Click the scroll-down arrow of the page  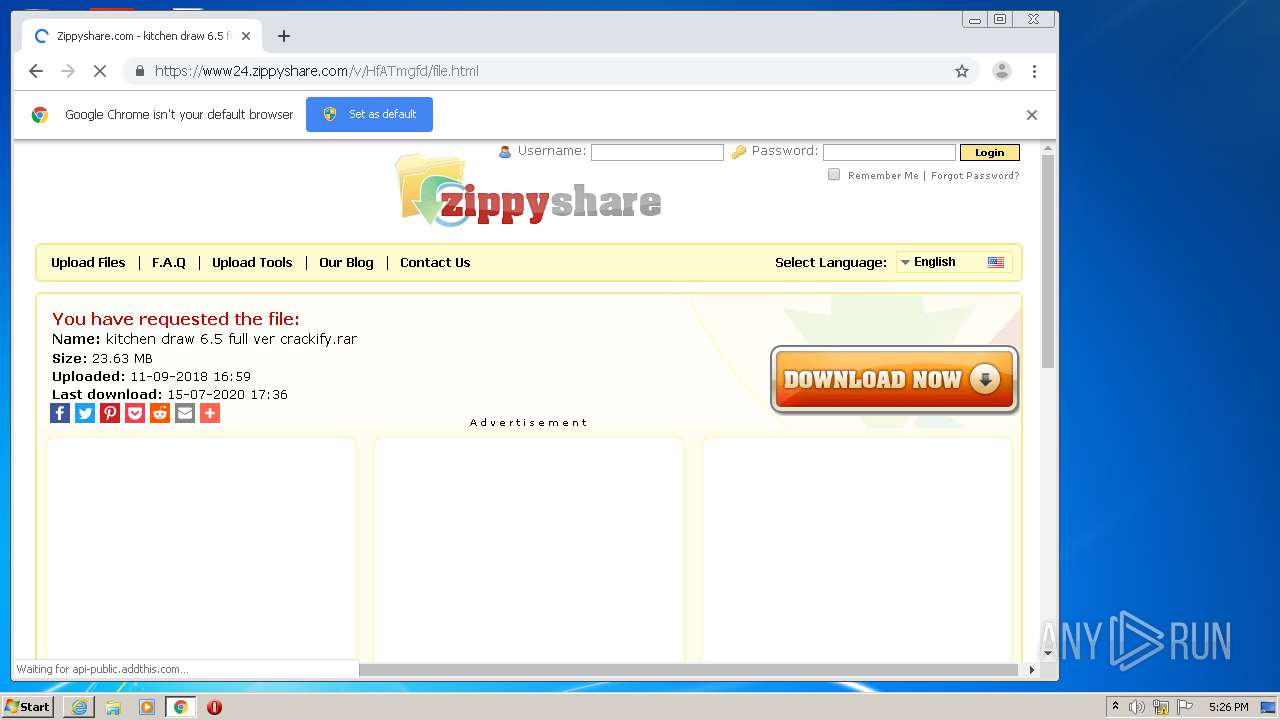(1048, 653)
